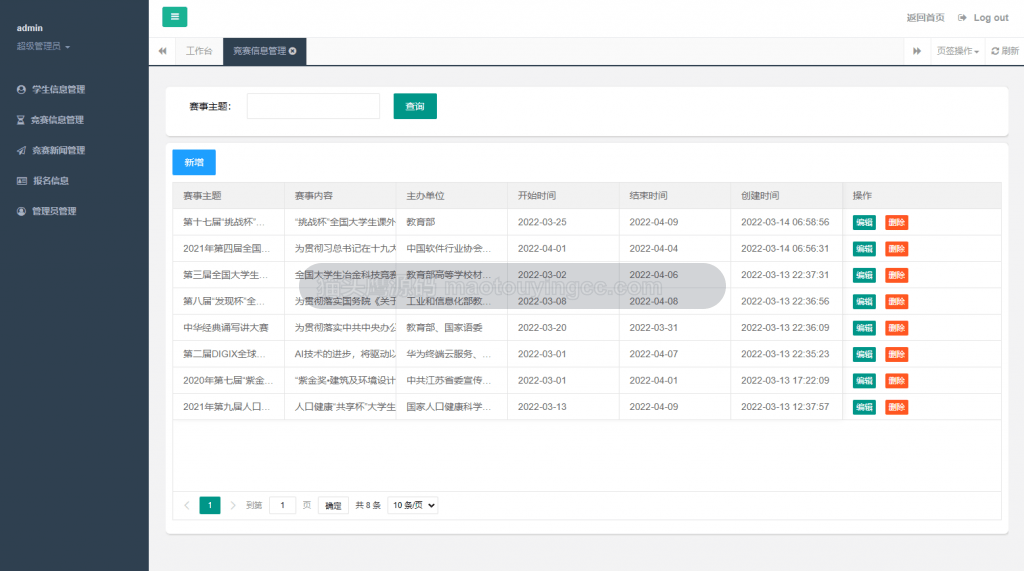The image size is (1024, 571).
Task: Open 学生信息管理 in the sidebar
Action: (x=58, y=90)
